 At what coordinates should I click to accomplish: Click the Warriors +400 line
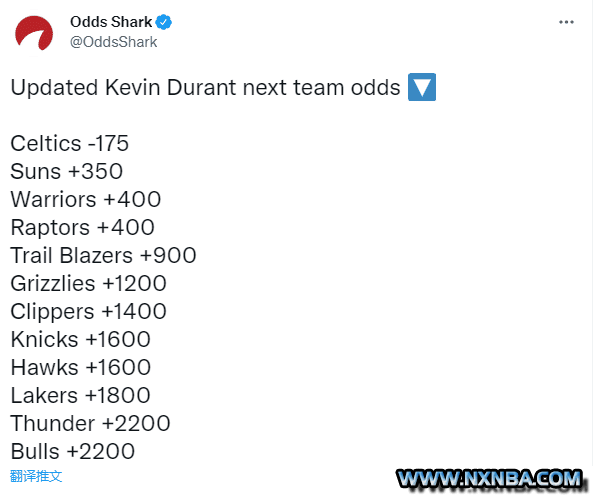point(86,199)
